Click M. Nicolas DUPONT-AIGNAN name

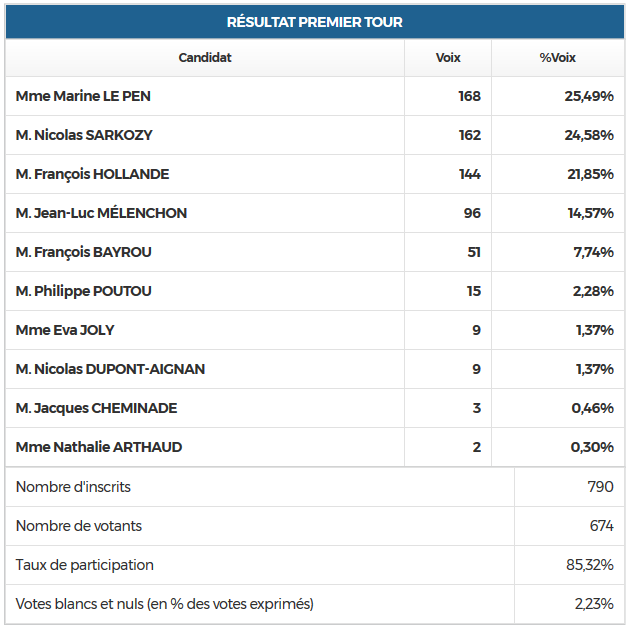point(110,369)
